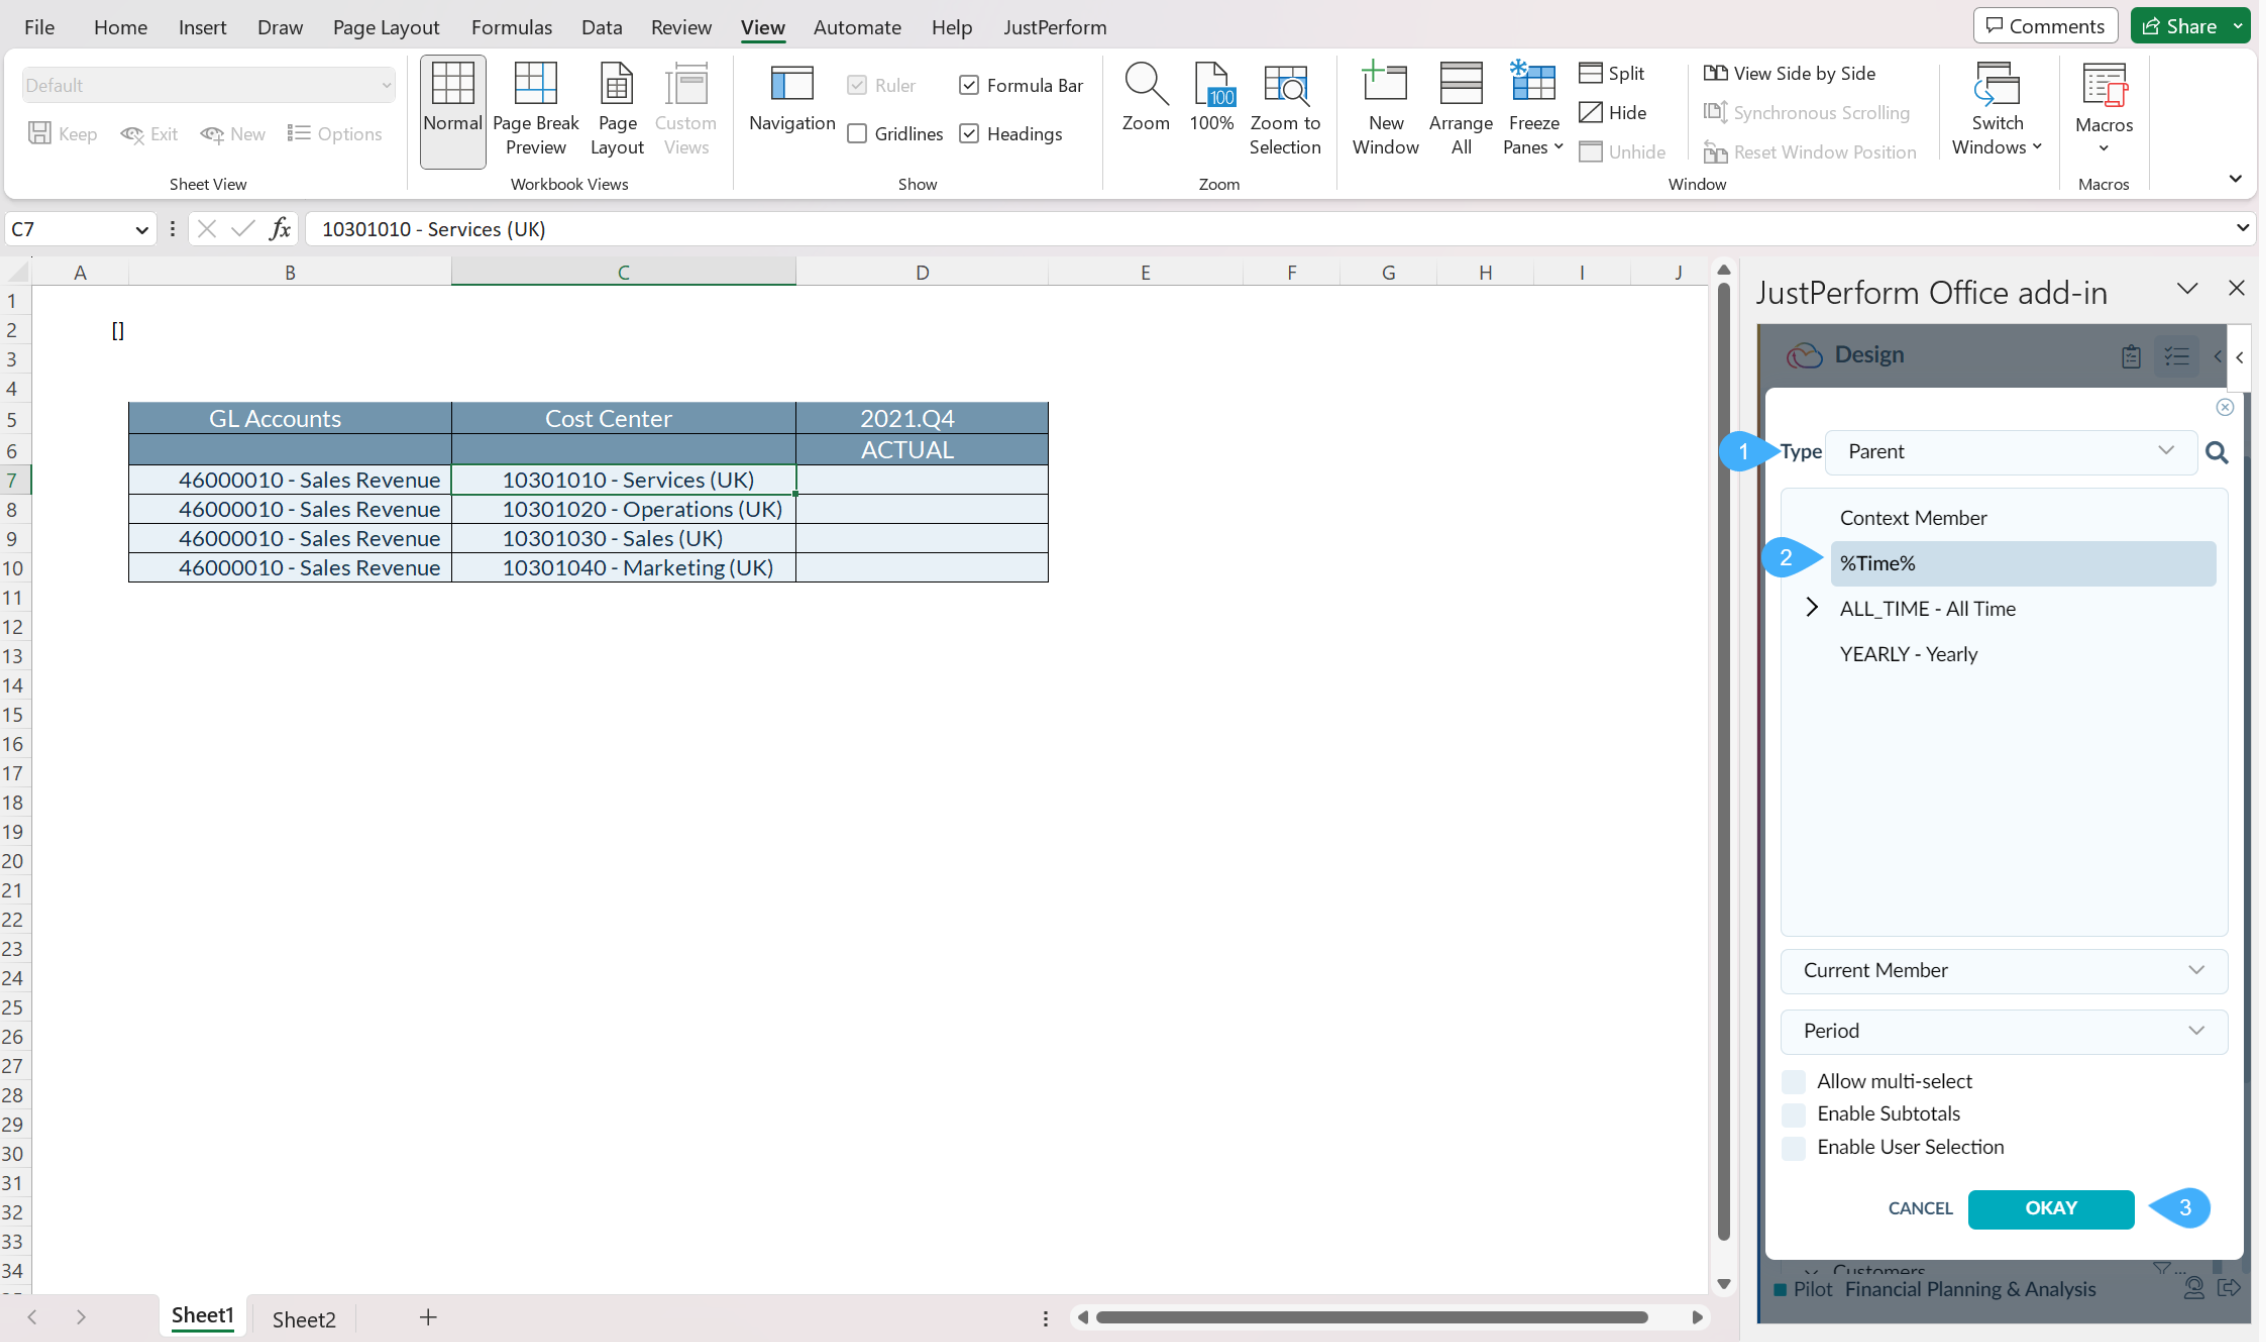Expand the ALL_TIME - All Time node
The height and width of the screenshot is (1342, 2266).
[1811, 608]
